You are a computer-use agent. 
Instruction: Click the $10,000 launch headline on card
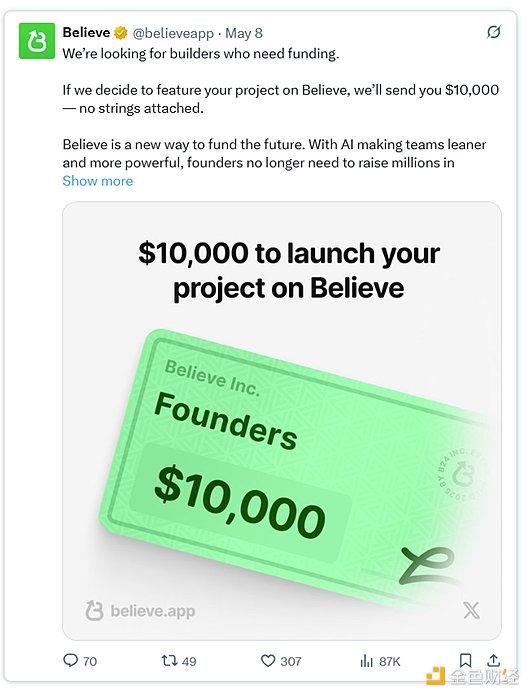(289, 271)
